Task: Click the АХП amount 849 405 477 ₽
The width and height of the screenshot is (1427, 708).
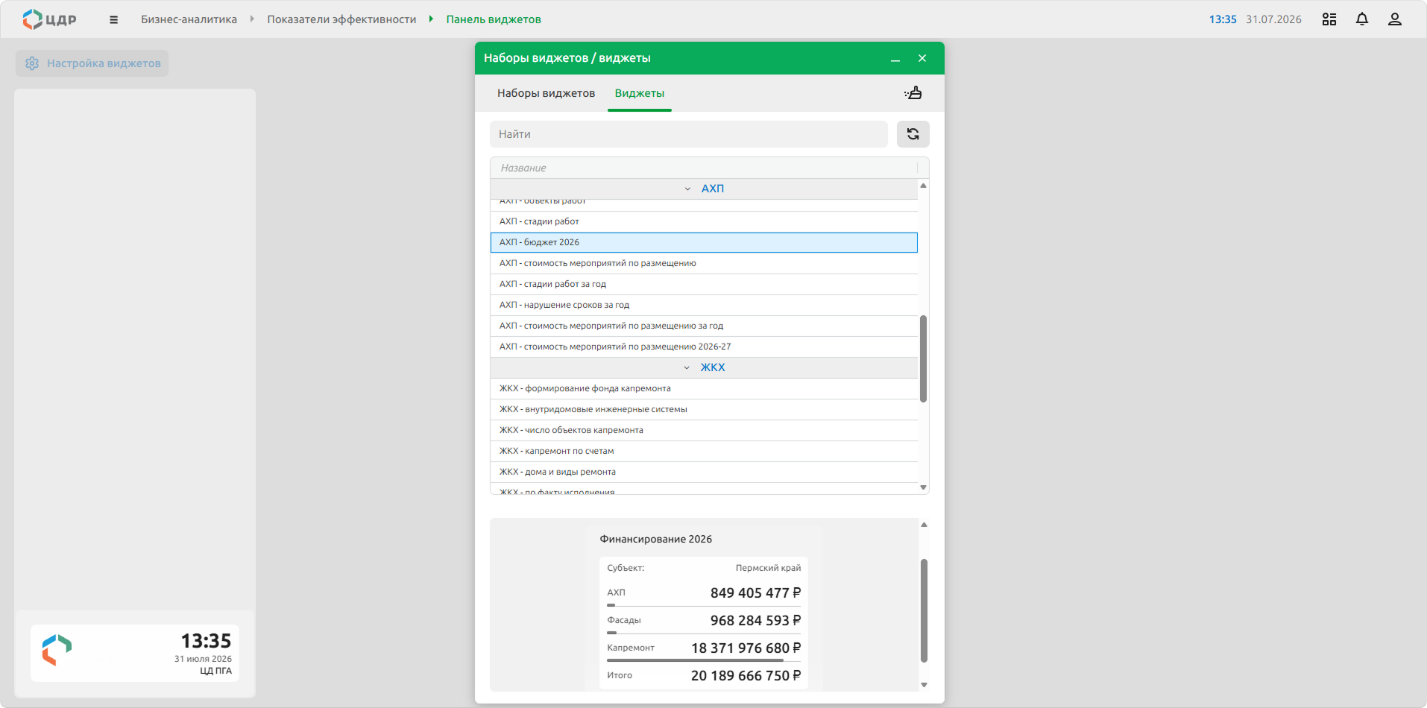Action: tap(756, 593)
